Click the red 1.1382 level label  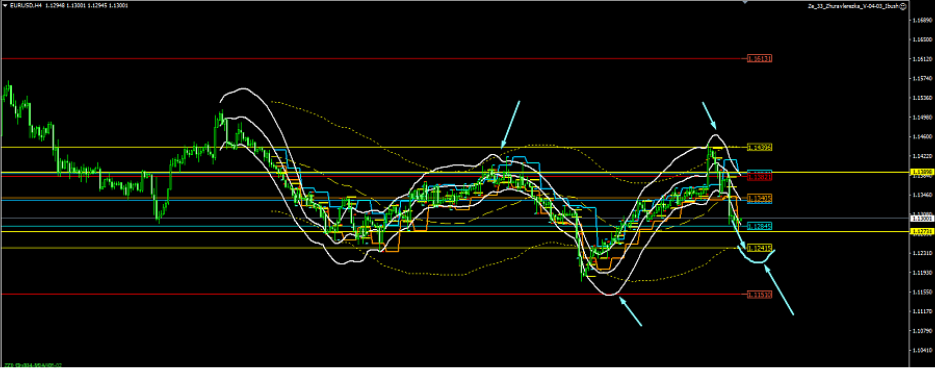[x=760, y=177]
